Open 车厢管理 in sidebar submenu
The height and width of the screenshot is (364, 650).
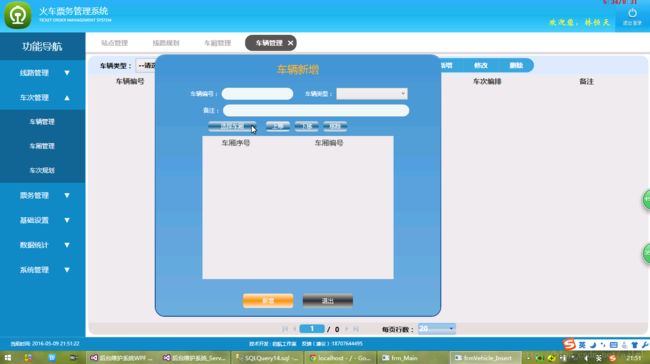[42, 146]
